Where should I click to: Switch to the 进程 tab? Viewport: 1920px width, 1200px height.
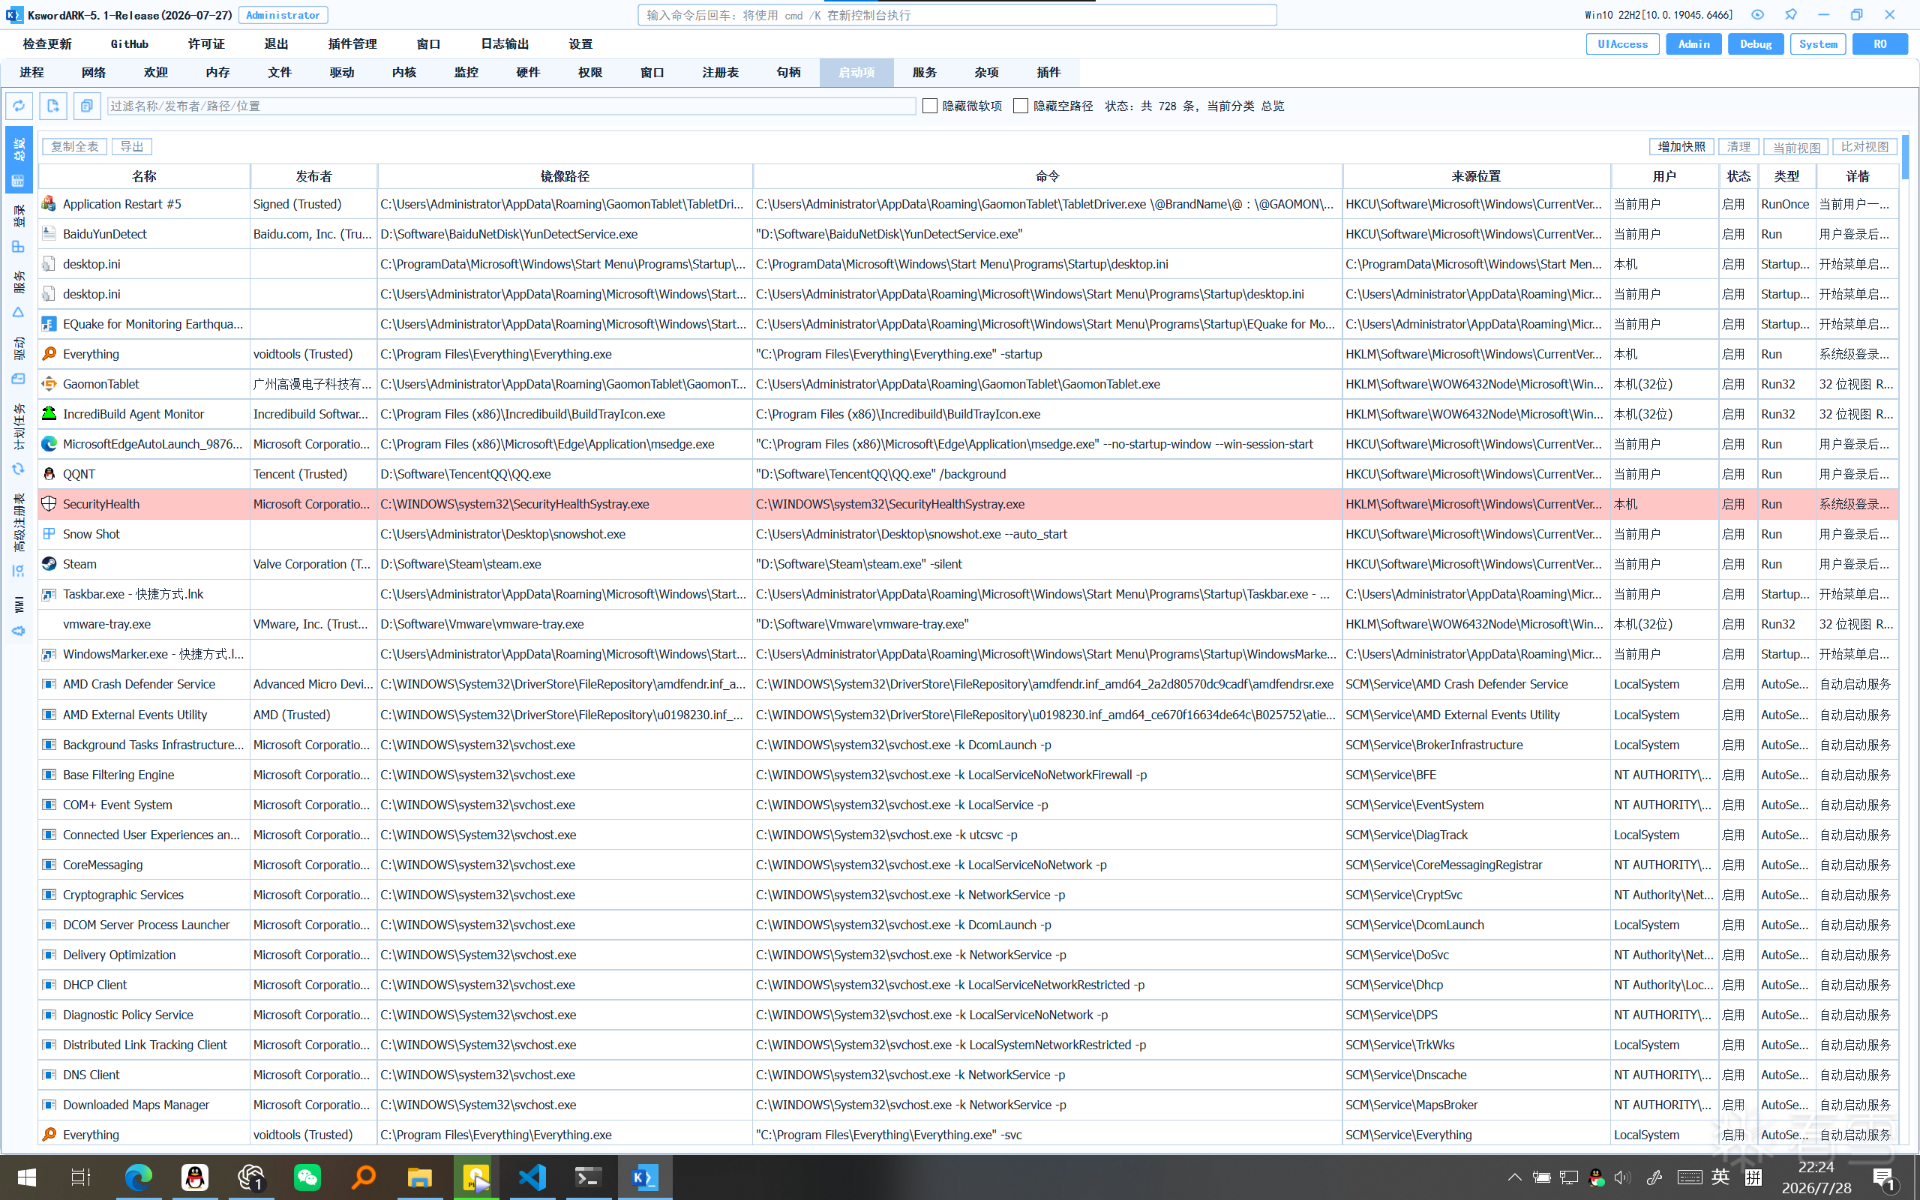(x=32, y=72)
